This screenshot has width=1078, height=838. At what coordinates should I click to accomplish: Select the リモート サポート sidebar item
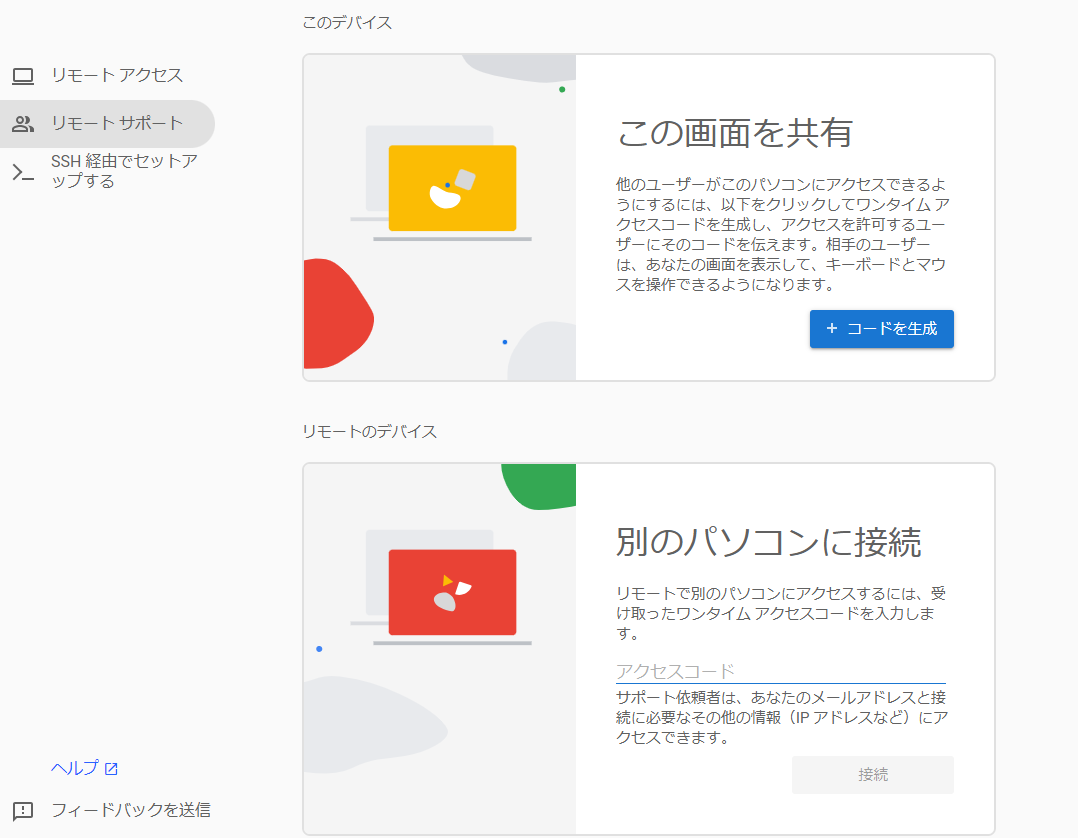(117, 124)
